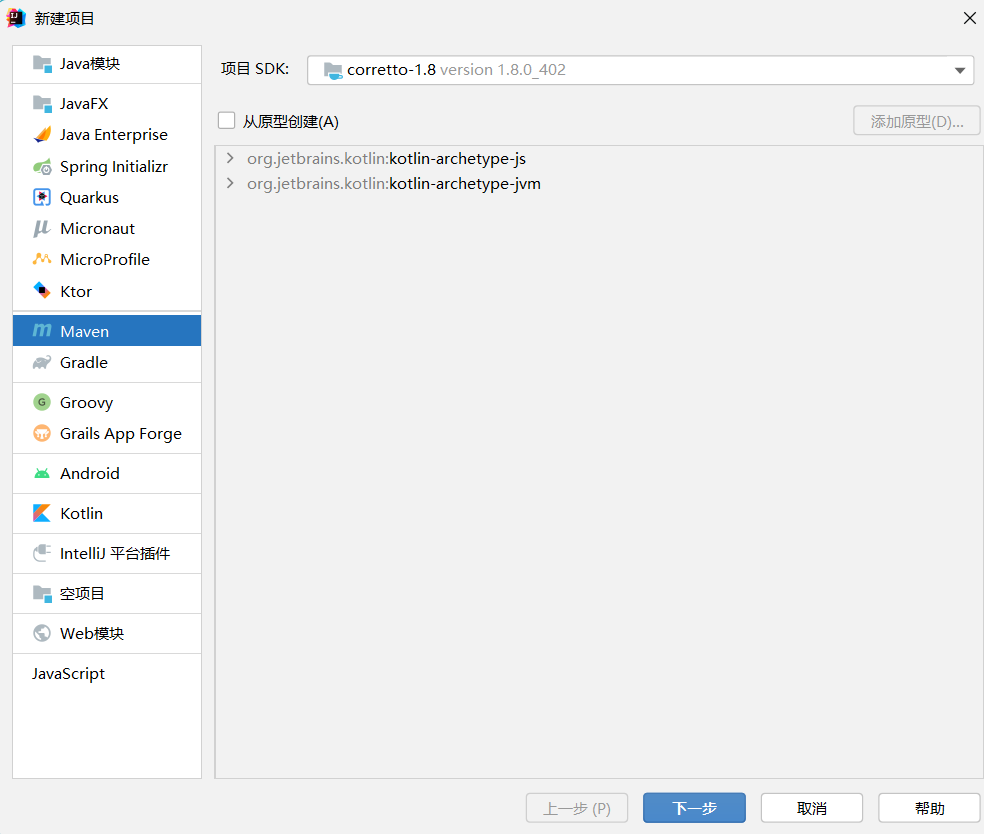Expand the kotlin-archetype-jvm node
The image size is (984, 834).
tap(230, 183)
